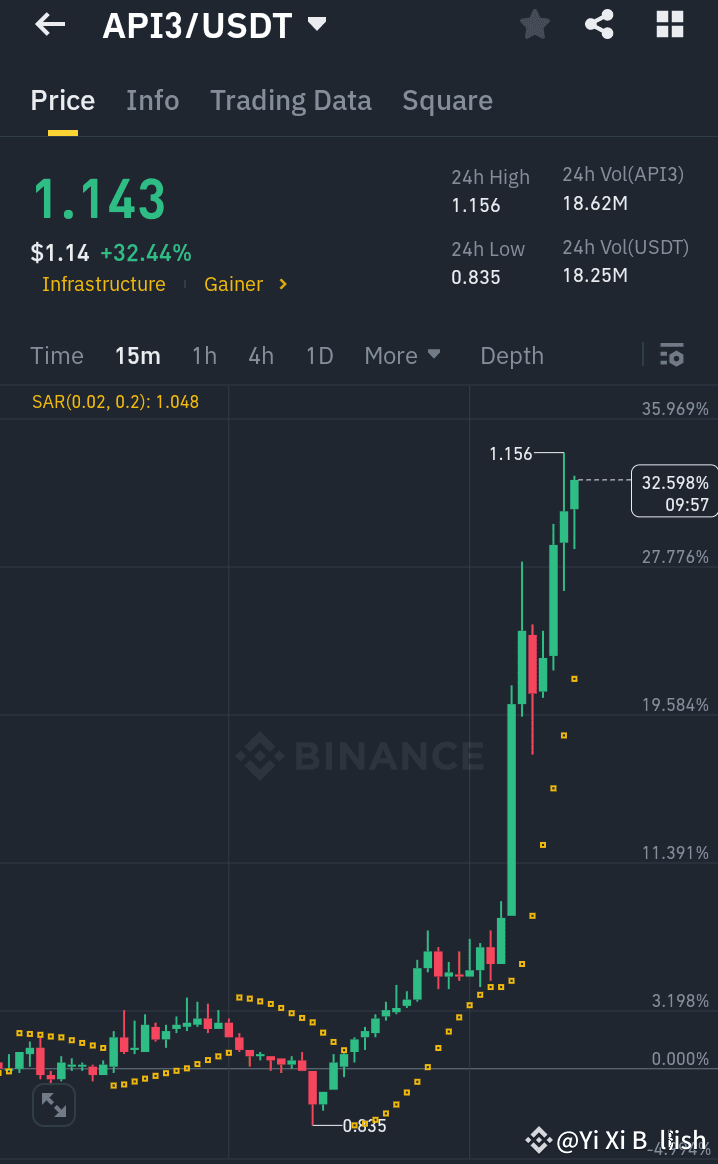Screen dimensions: 718x1164
Task: Open the share options for this chart
Action: point(599,24)
